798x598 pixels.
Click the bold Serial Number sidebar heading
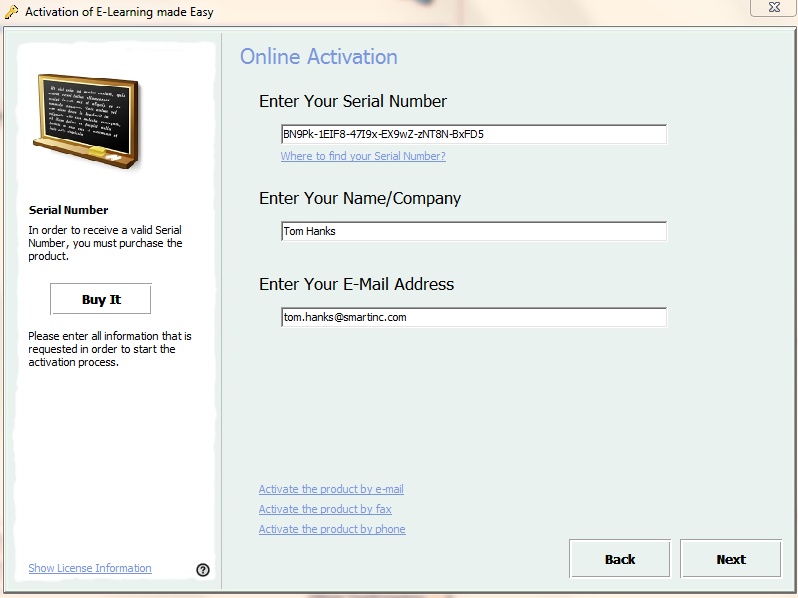point(68,210)
